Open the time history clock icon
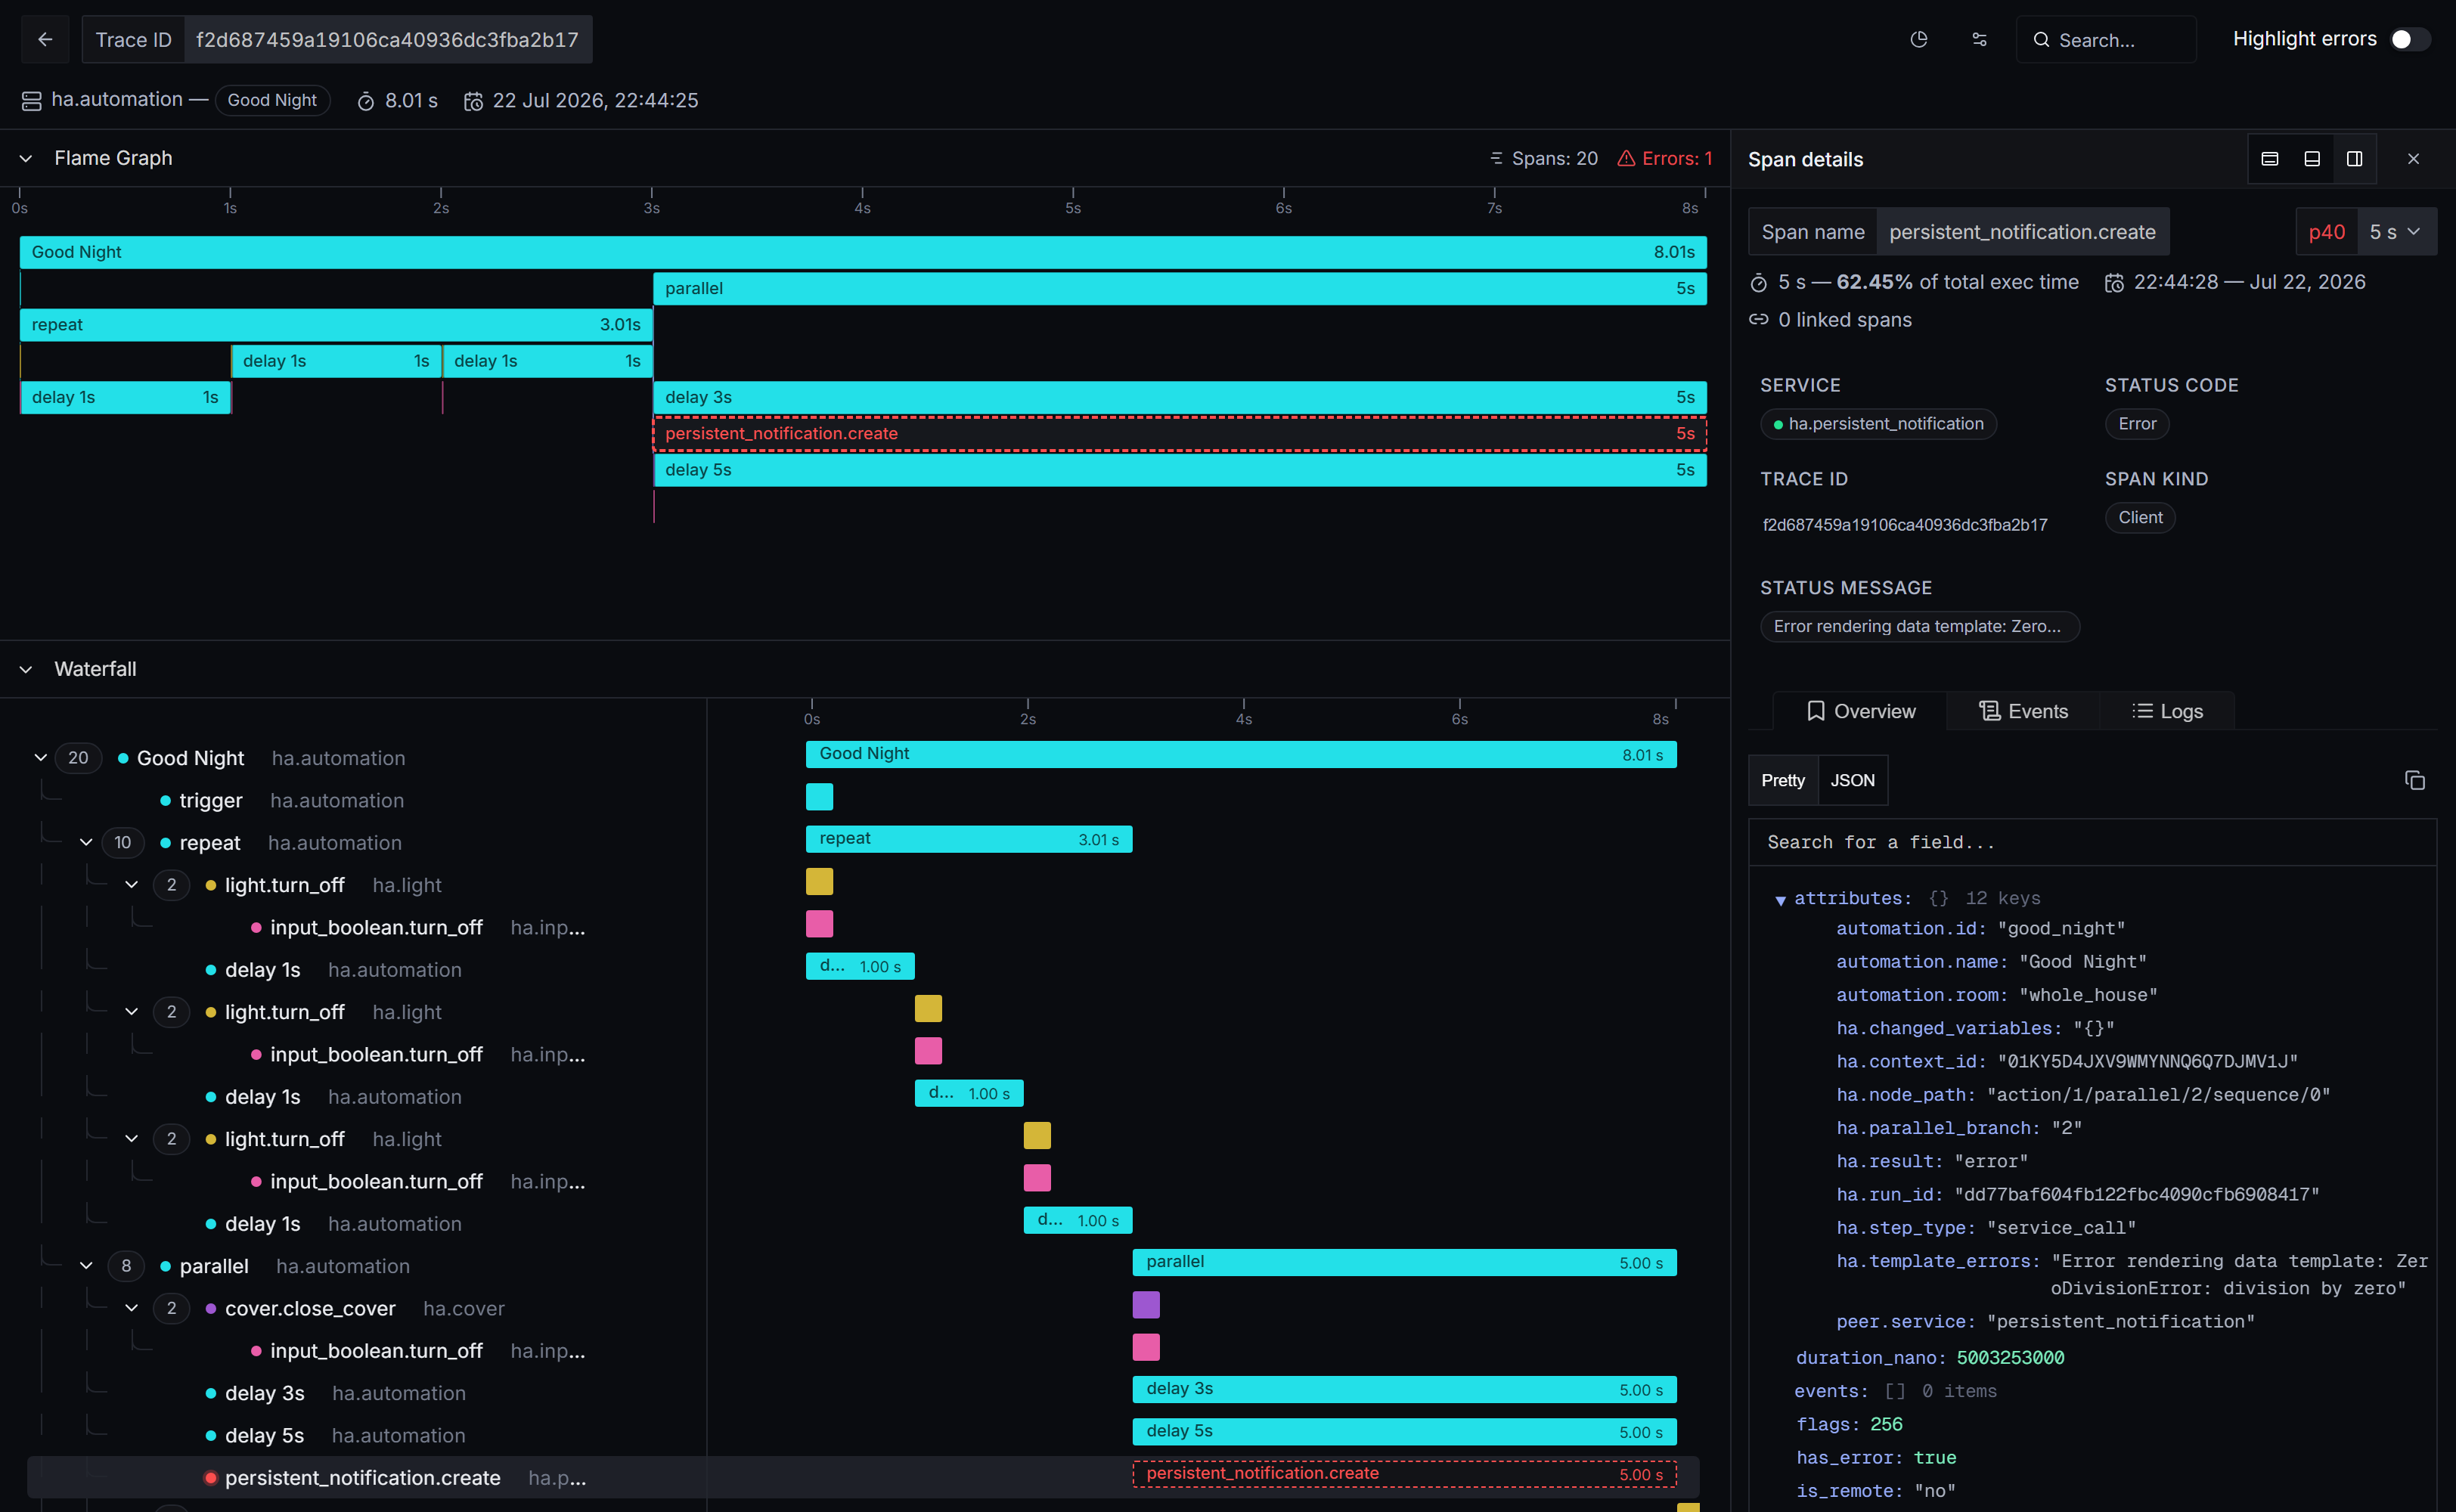 [x=1918, y=39]
